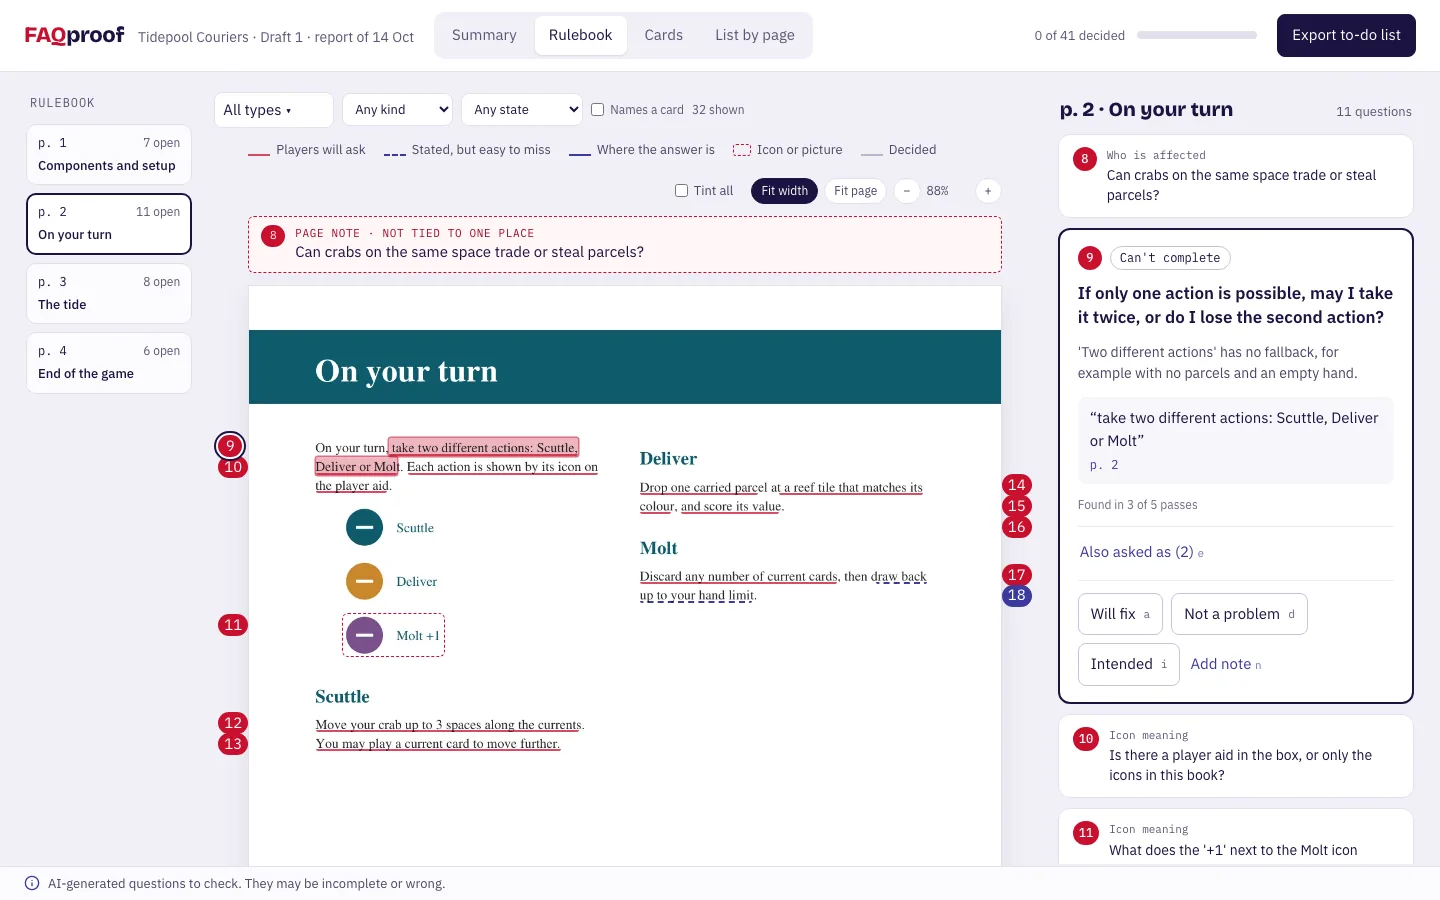Image resolution: width=1440 pixels, height=900 pixels.
Task: Click the FAQproof logo
Action: 74,35
